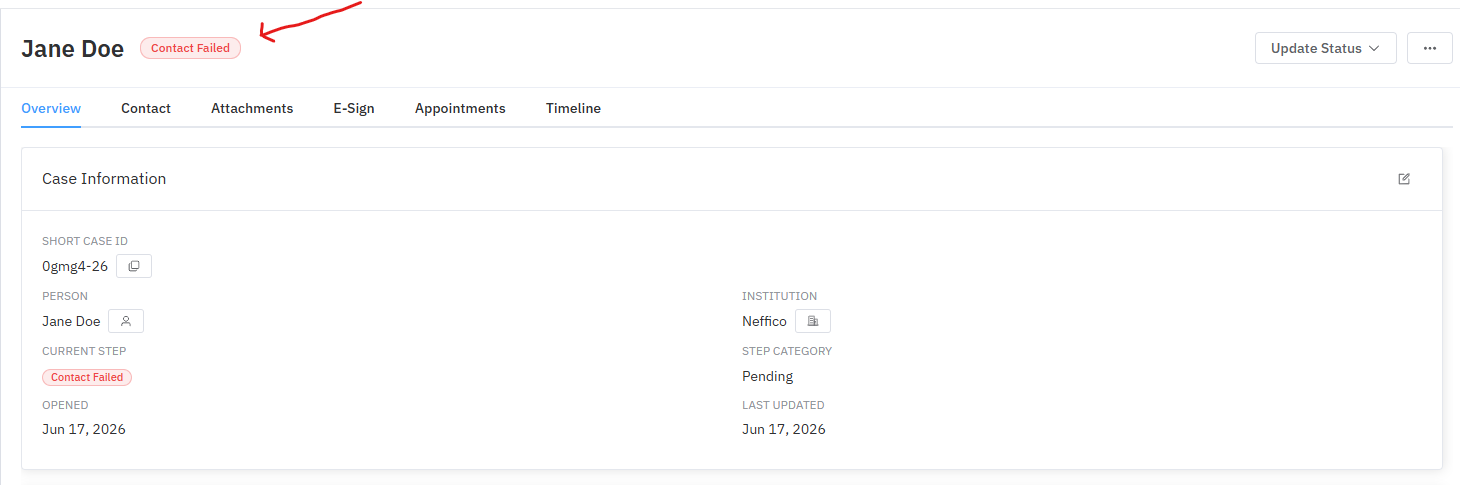Expand the Update Status dropdown
The width and height of the screenshot is (1460, 485).
pyautogui.click(x=1325, y=48)
